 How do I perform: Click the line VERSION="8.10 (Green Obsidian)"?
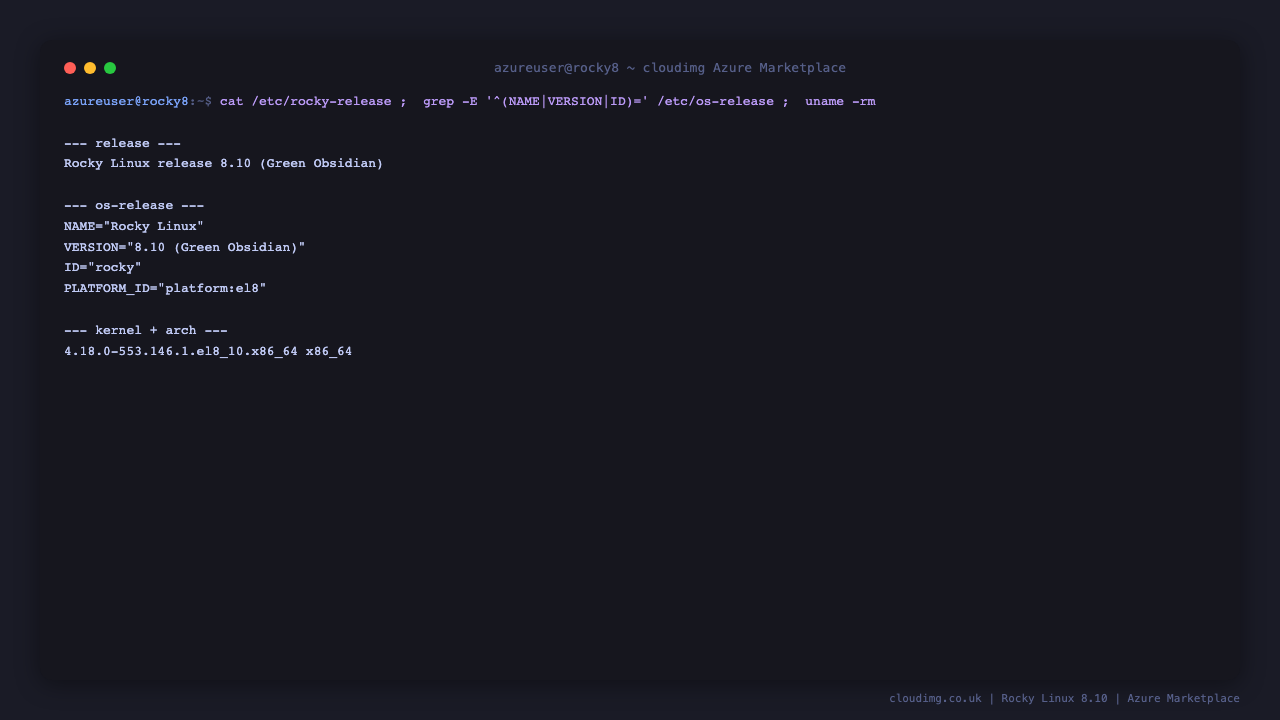click(x=185, y=247)
